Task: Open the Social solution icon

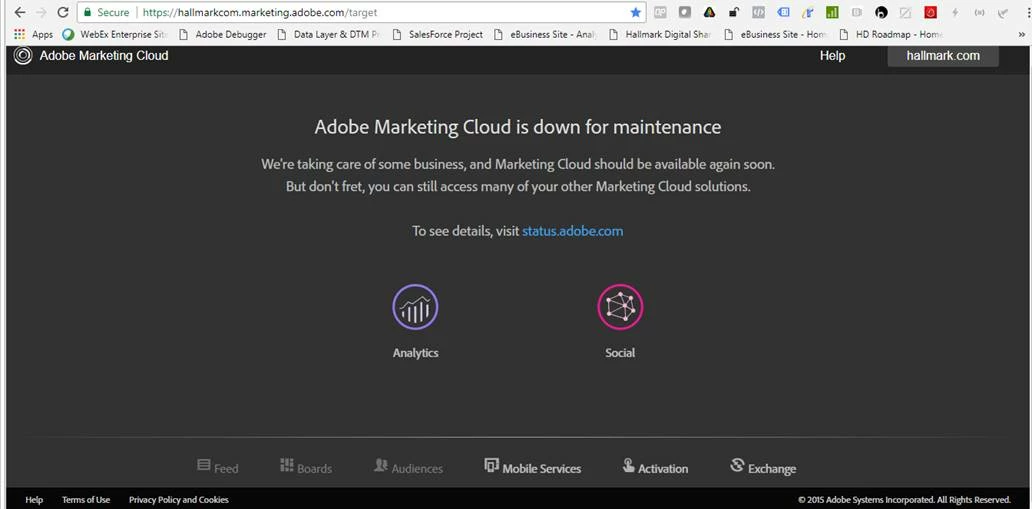Action: [620, 307]
